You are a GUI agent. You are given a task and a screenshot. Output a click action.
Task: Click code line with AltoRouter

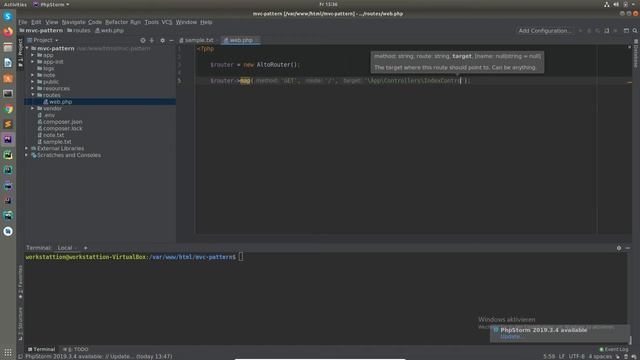click(255, 64)
